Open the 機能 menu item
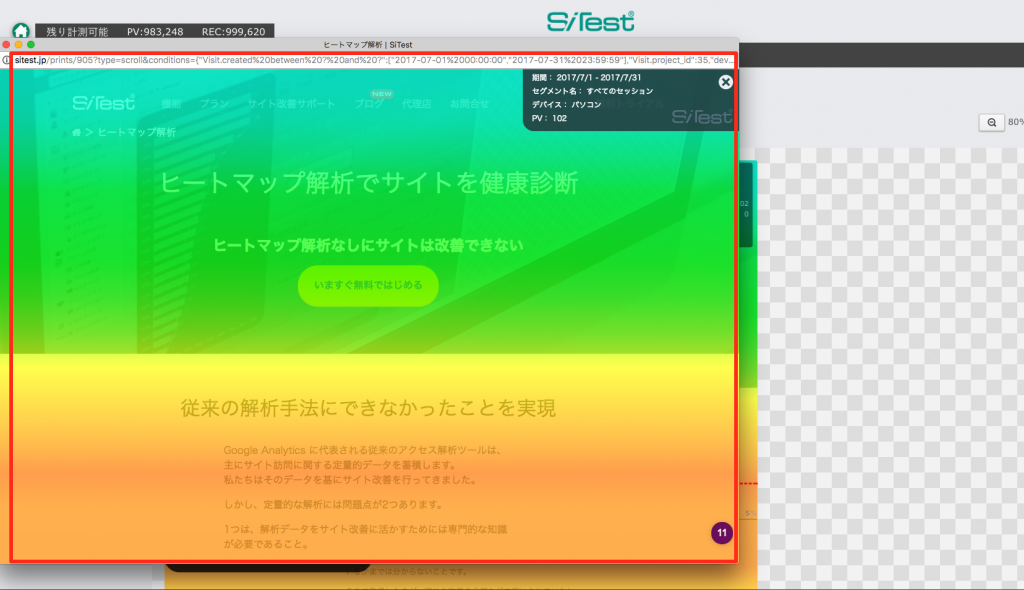Viewport: 1024px width, 590px height. [x=171, y=104]
